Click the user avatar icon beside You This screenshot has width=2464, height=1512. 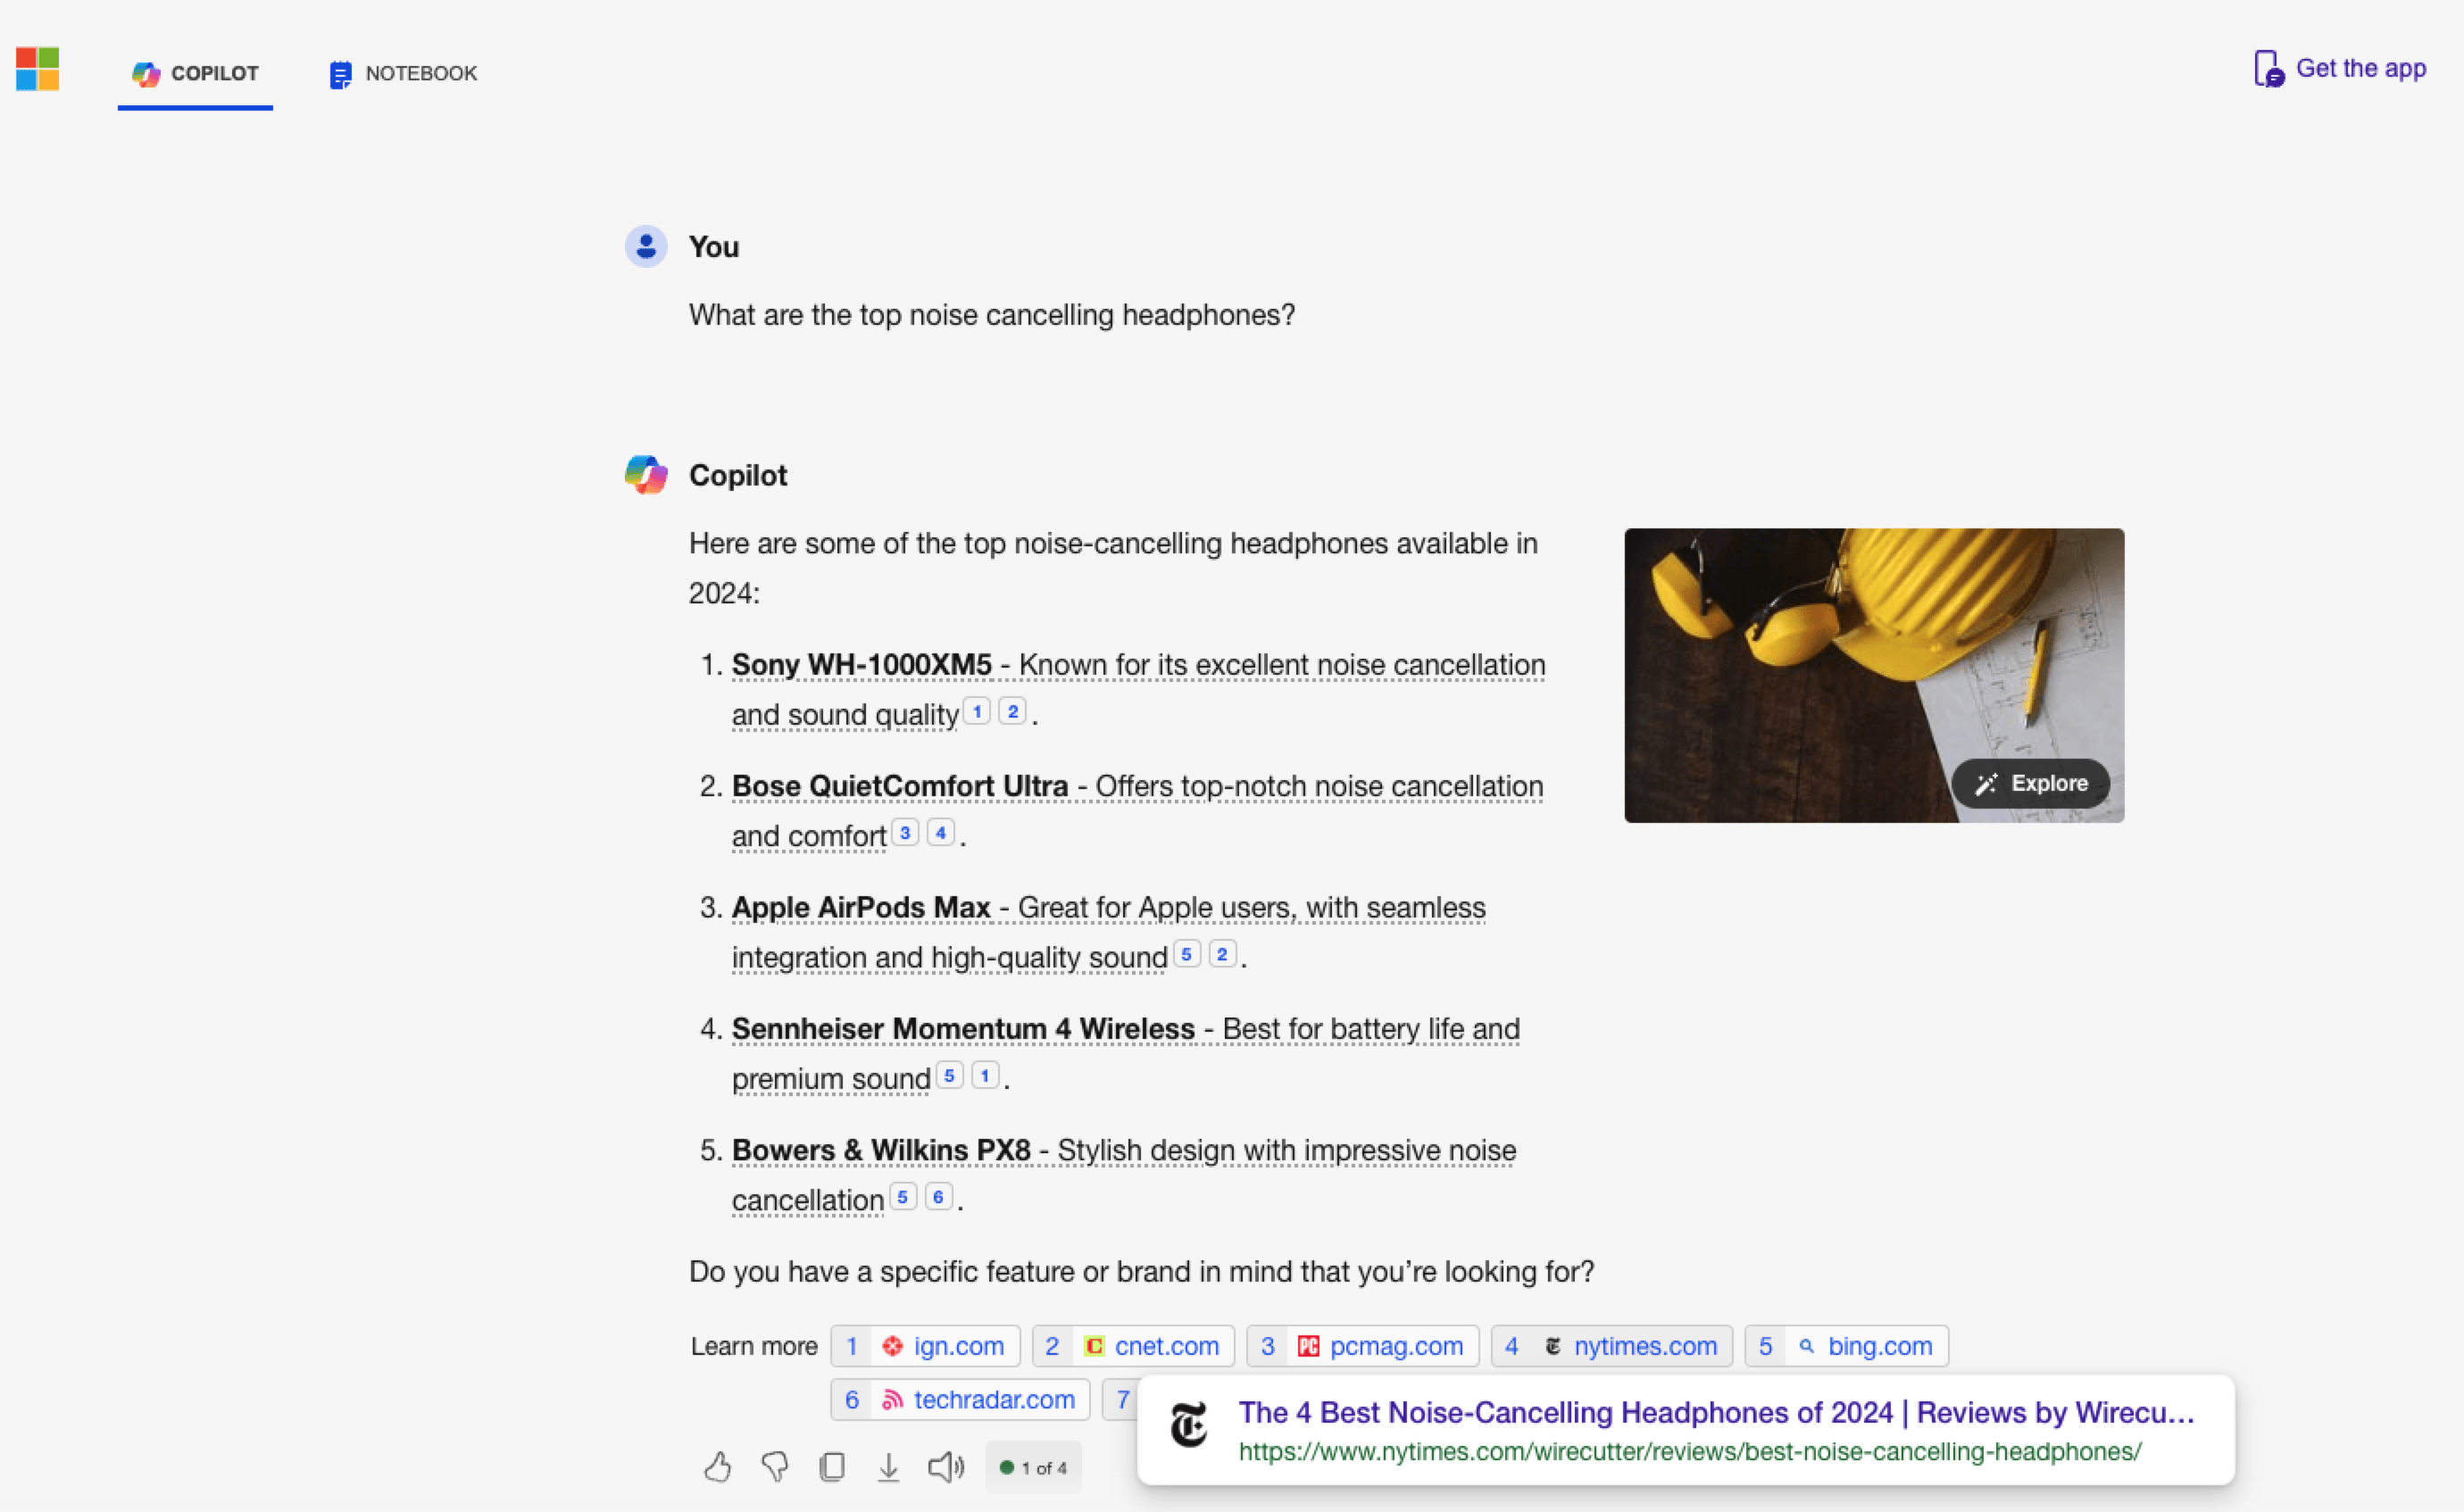[646, 246]
